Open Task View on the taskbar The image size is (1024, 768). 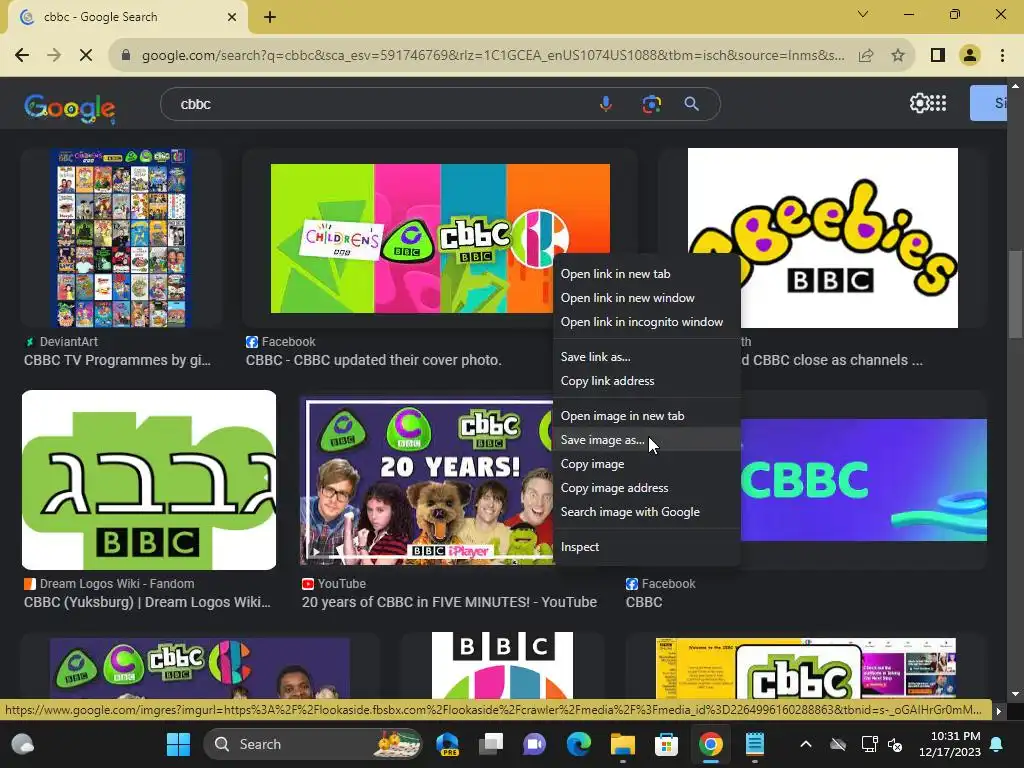click(491, 744)
